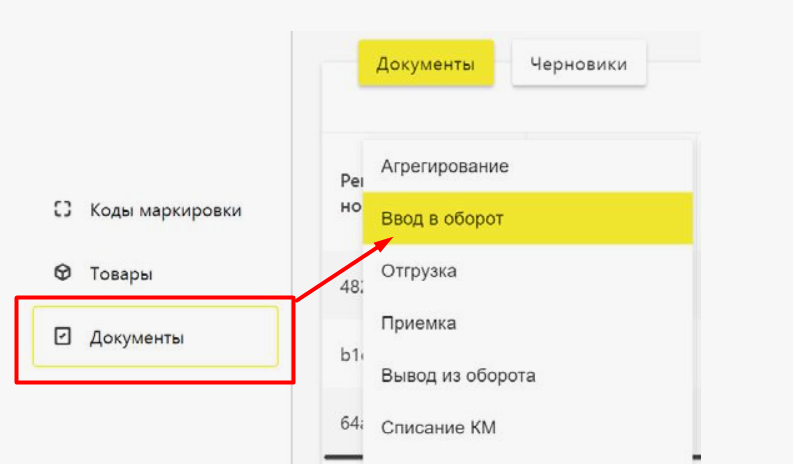Choose Агрегирование from the dropdown list
This screenshot has height=464, width=793.
click(445, 166)
